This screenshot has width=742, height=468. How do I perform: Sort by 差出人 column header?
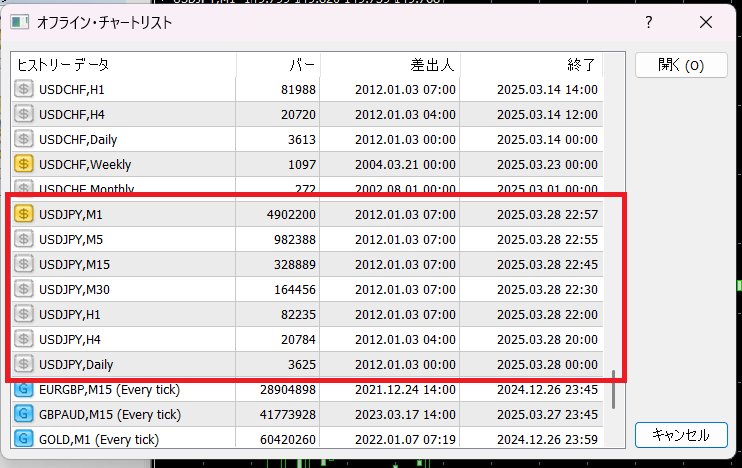point(390,65)
